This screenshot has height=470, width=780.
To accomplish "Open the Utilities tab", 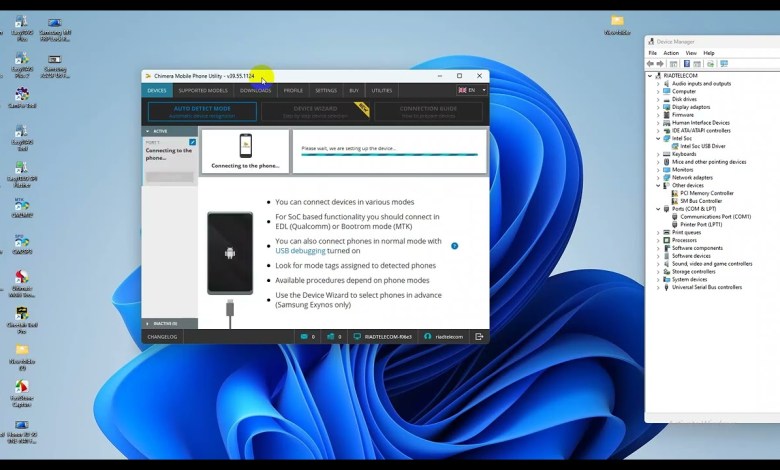I will click(x=382, y=91).
